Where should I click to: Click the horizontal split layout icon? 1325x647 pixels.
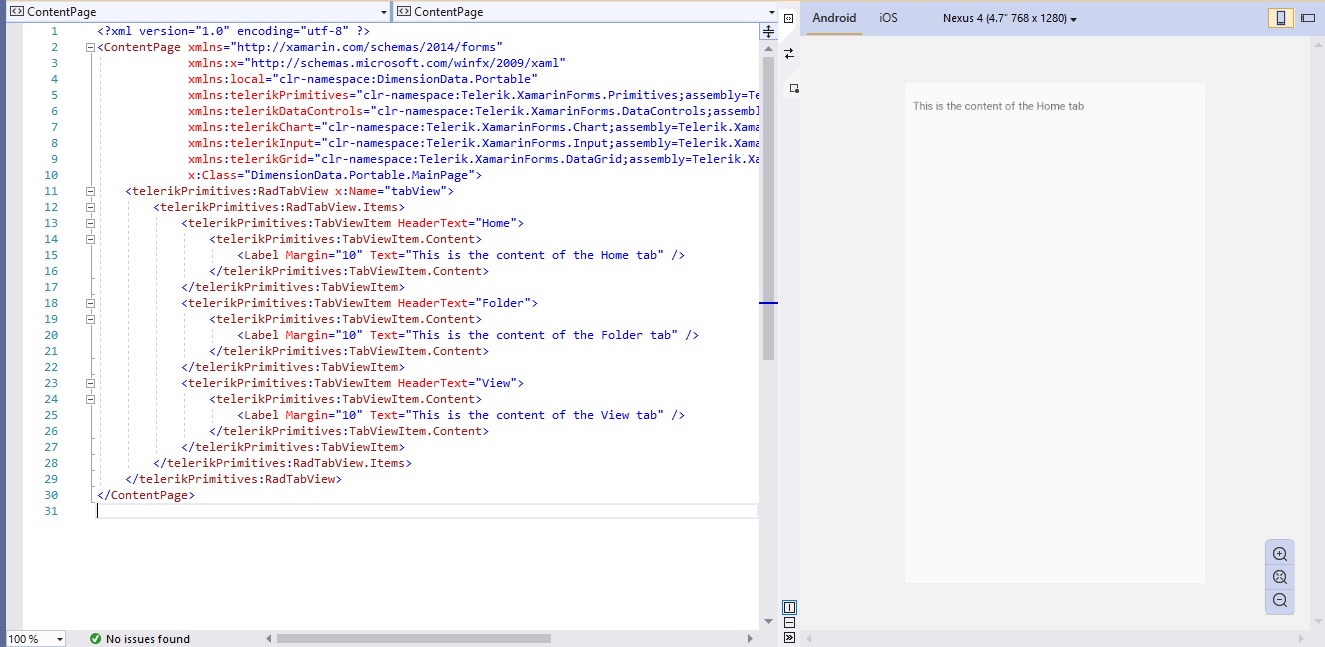[x=789, y=622]
